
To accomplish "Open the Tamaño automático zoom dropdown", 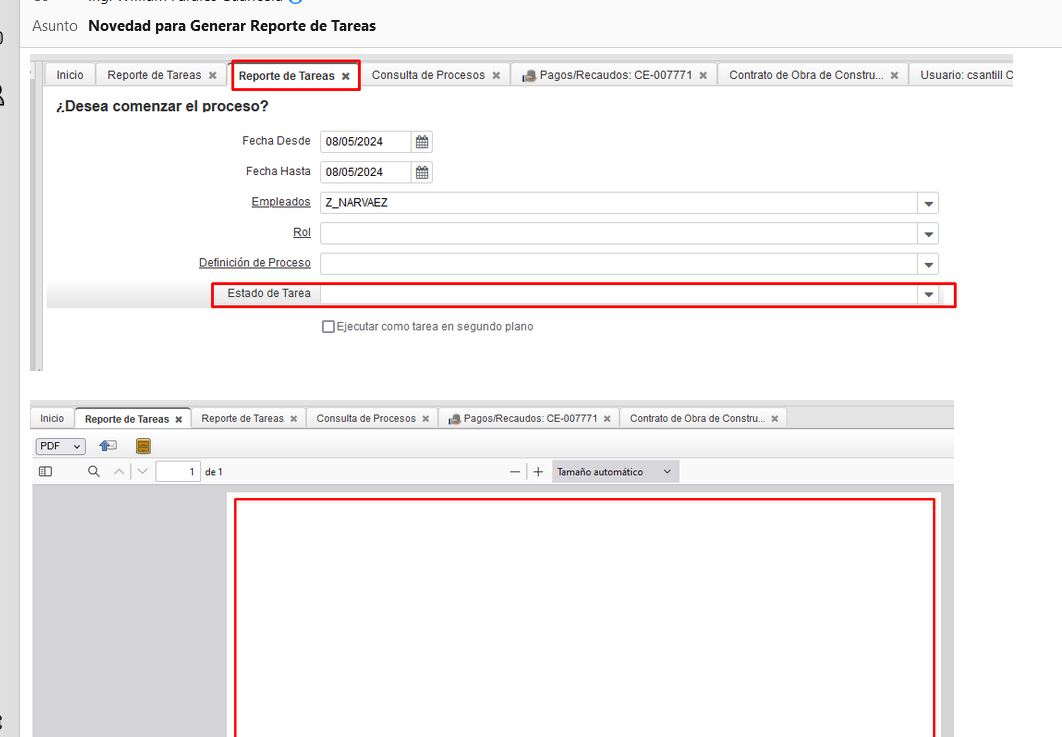I will (x=615, y=472).
